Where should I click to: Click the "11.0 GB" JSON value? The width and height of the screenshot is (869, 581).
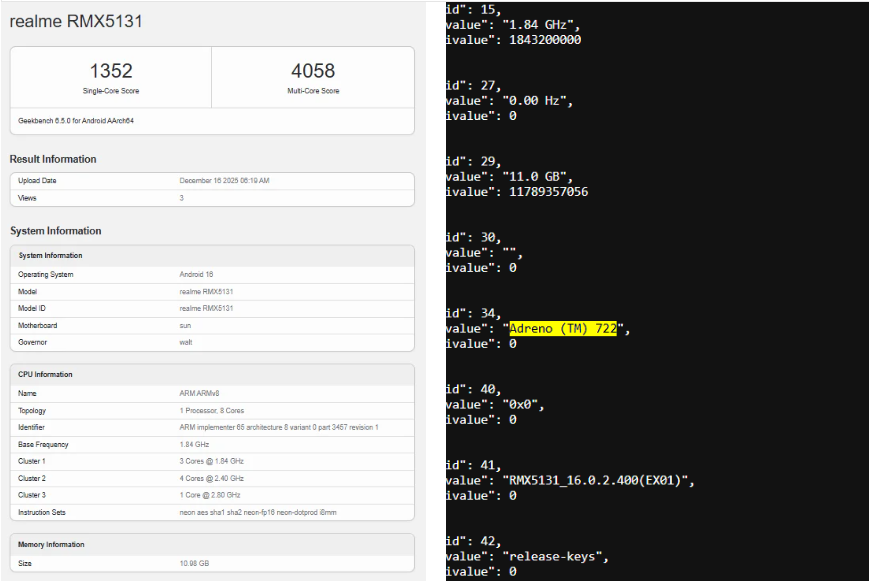(x=538, y=177)
